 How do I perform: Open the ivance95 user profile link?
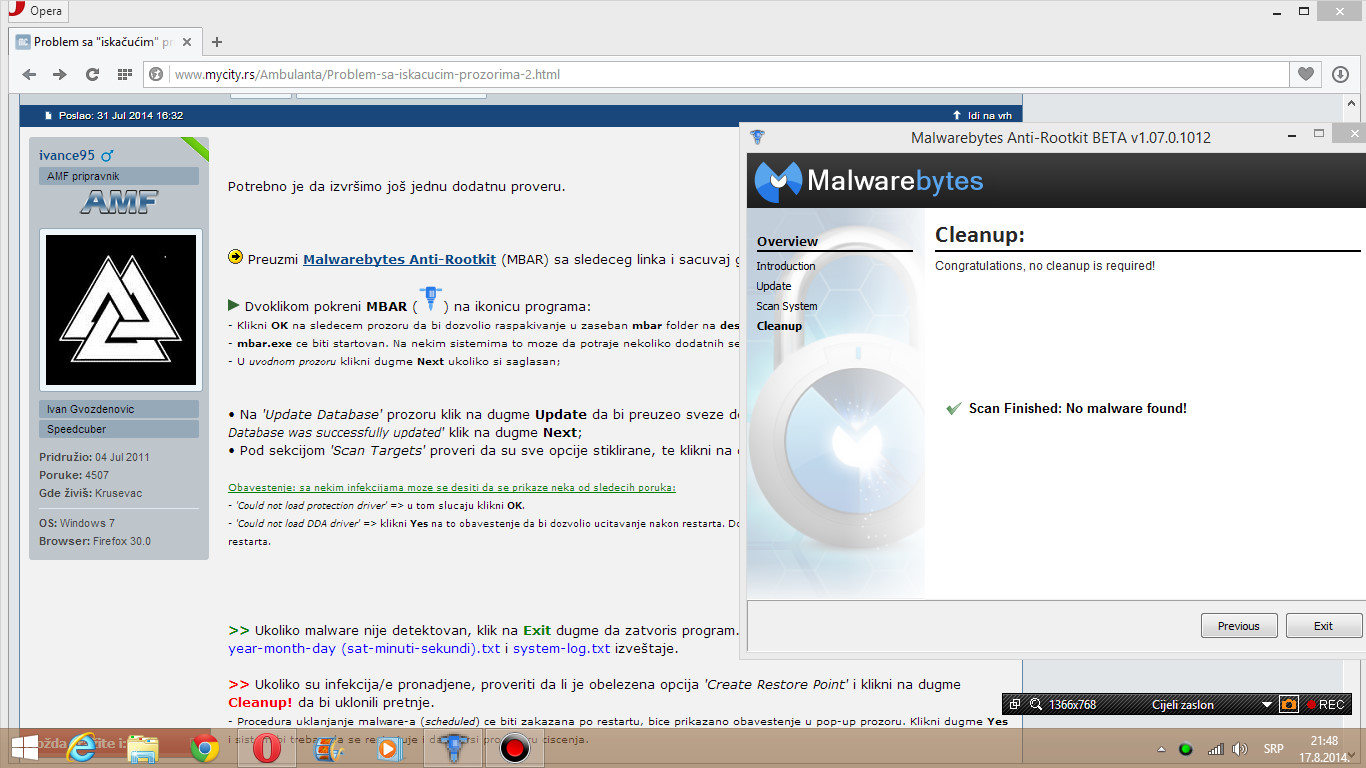(x=67, y=155)
